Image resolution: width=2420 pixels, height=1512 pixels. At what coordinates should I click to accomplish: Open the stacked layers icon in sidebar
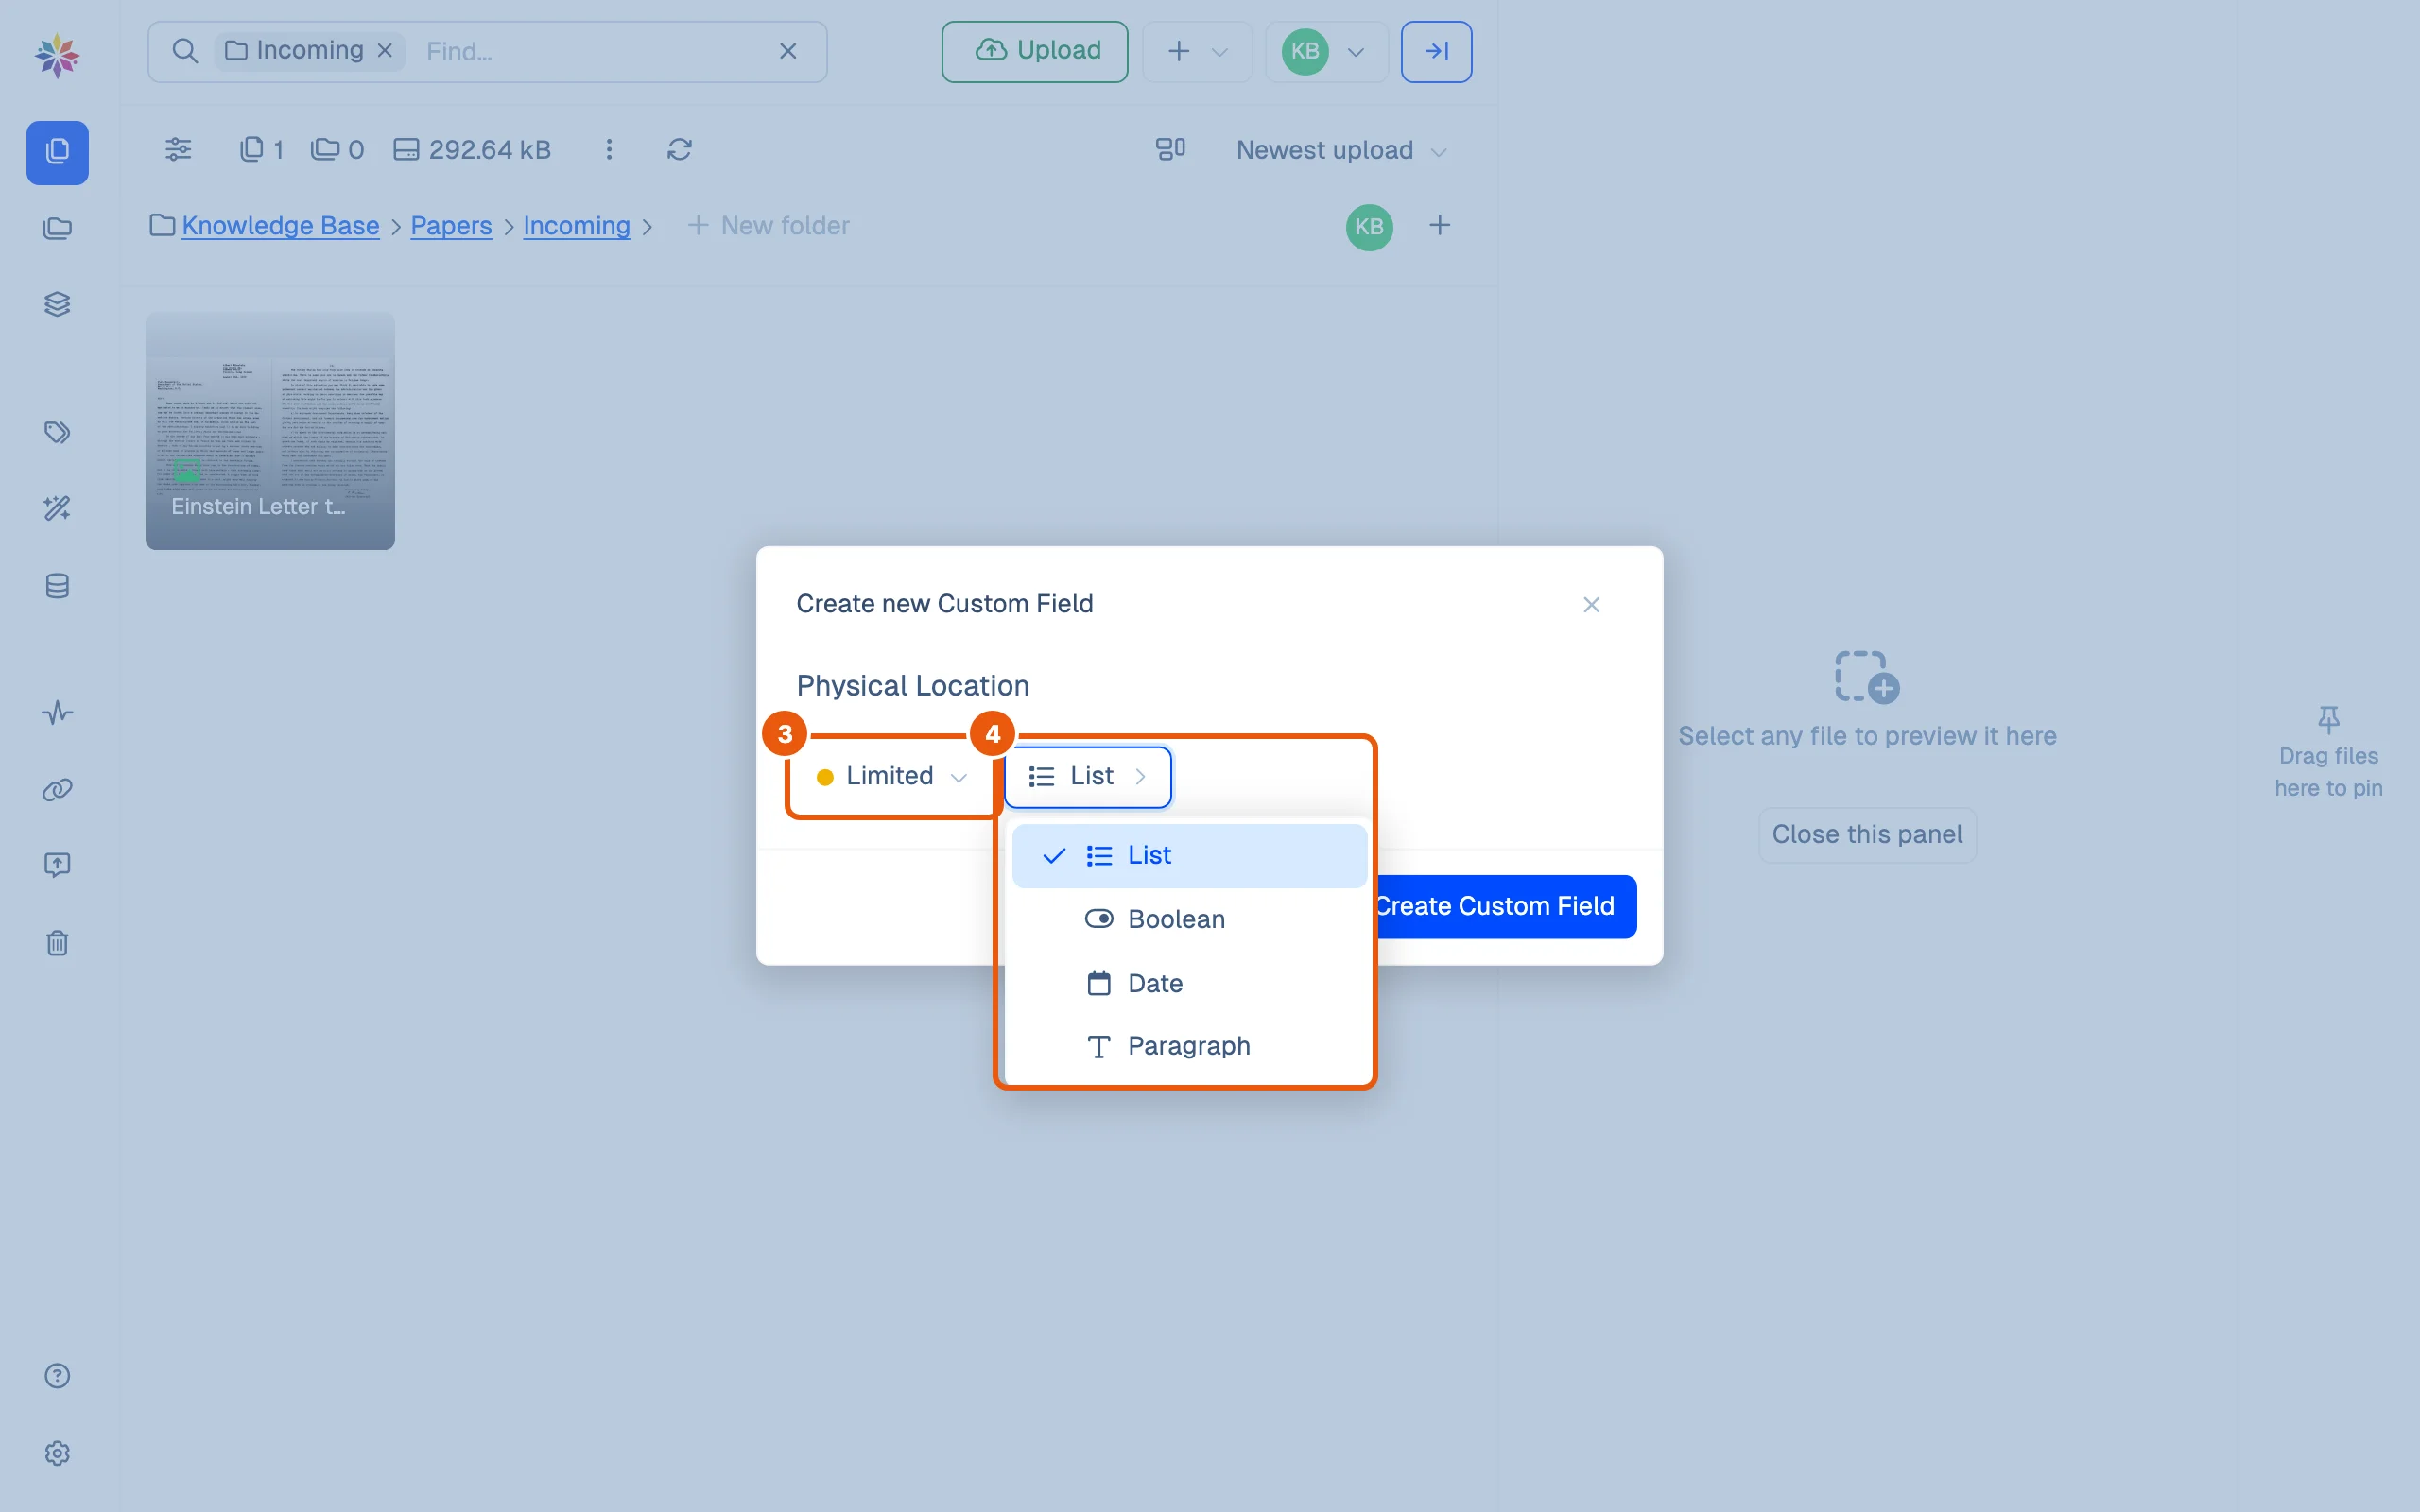click(57, 304)
